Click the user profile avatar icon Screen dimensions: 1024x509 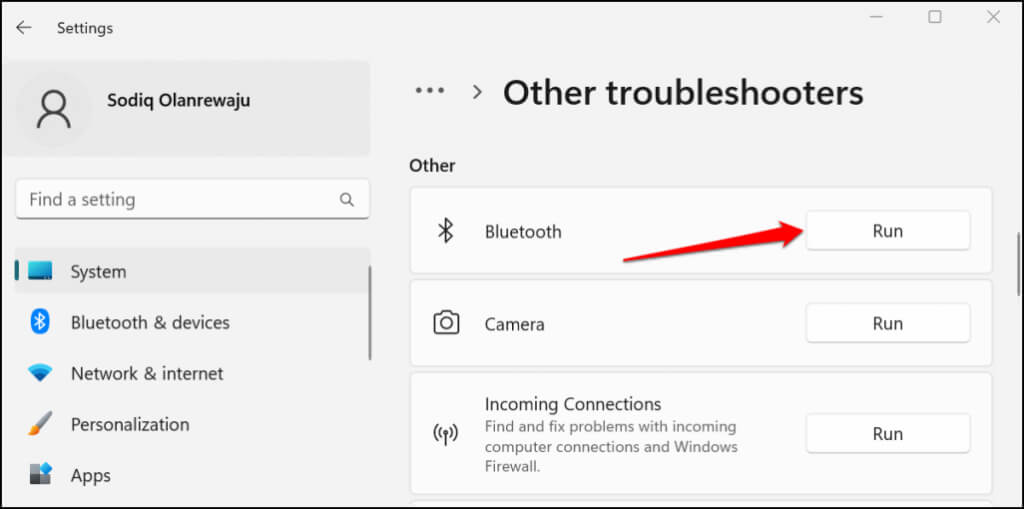tap(52, 109)
